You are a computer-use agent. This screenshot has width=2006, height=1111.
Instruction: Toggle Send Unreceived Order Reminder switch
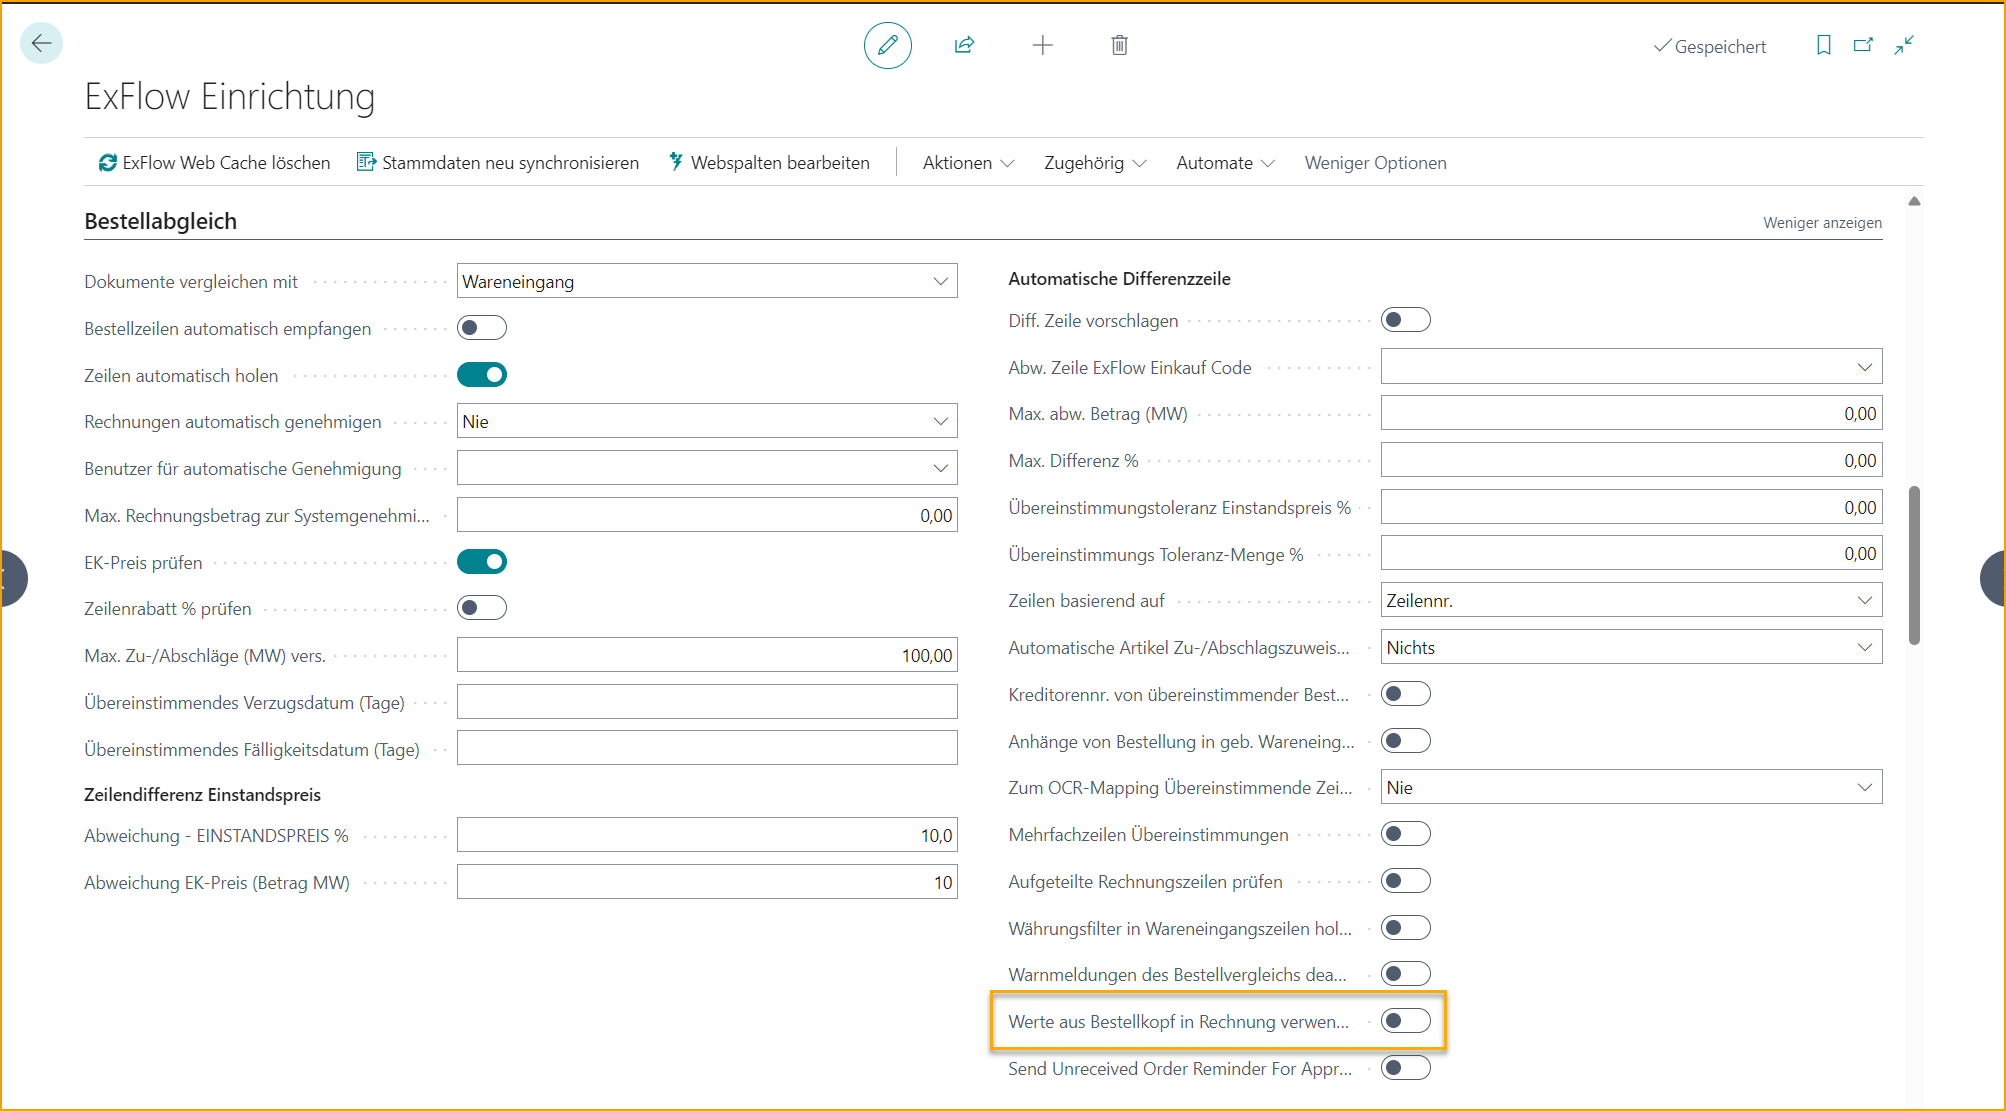pyautogui.click(x=1406, y=1068)
